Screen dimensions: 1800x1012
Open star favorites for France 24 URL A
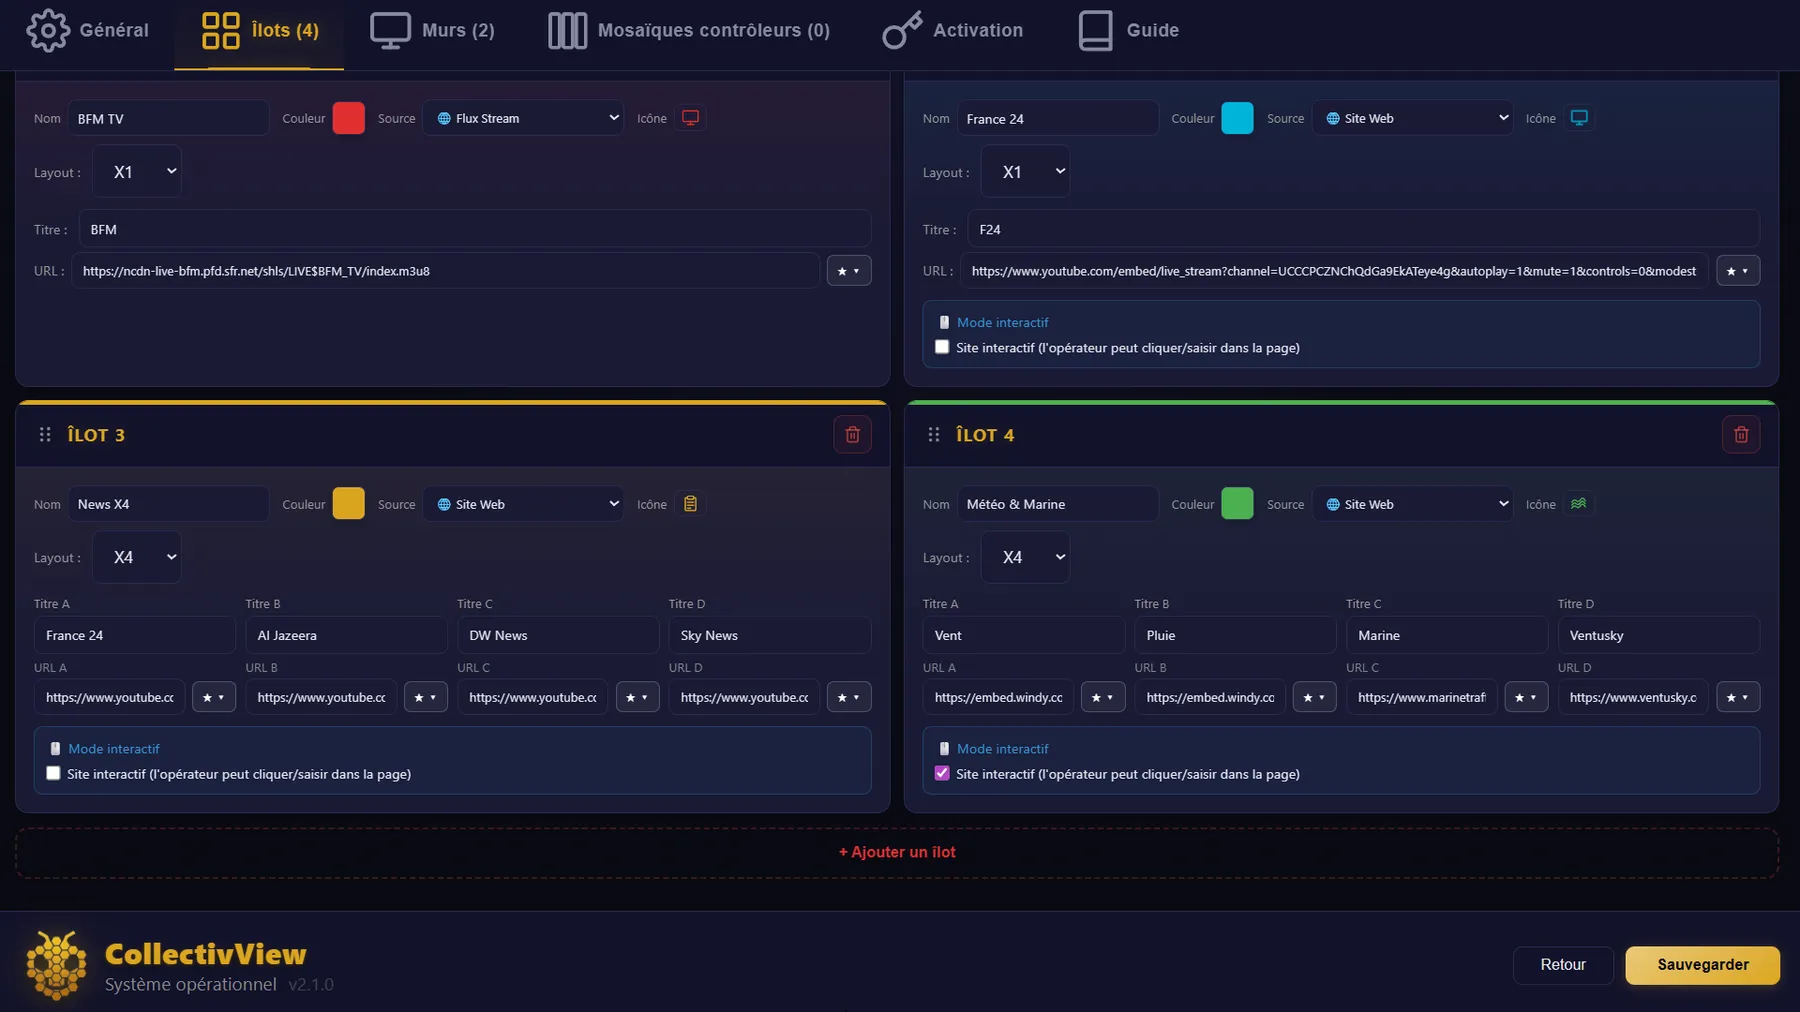click(214, 697)
